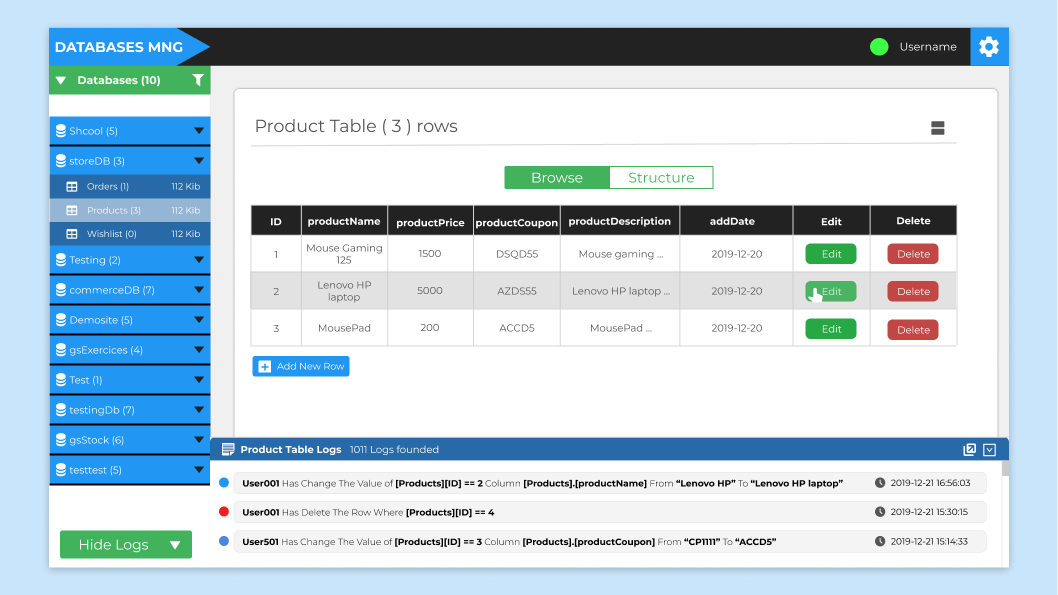Image resolution: width=1058 pixels, height=595 pixels.
Task: Click the database icon beside gsStock
Action: tap(61, 439)
